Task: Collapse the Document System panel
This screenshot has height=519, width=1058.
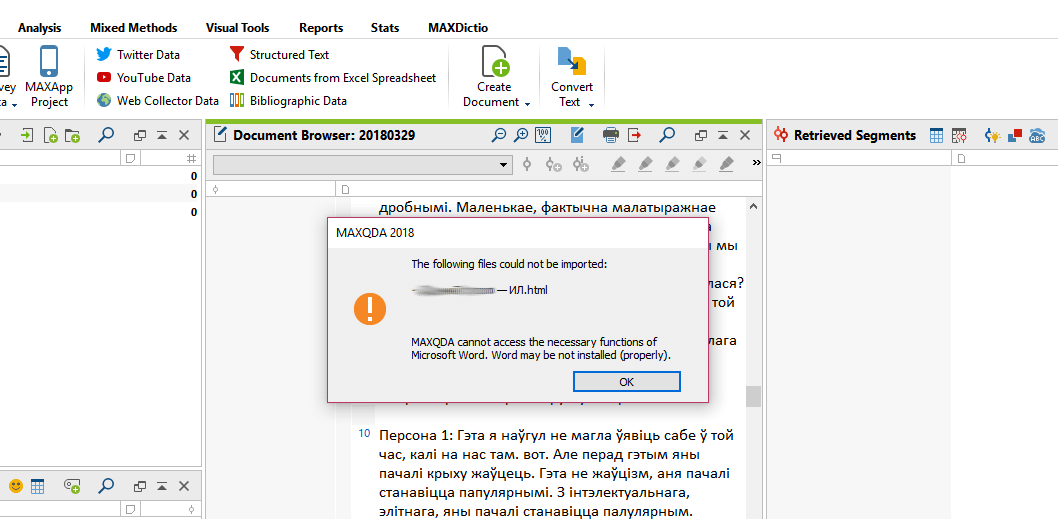Action: click(162, 135)
